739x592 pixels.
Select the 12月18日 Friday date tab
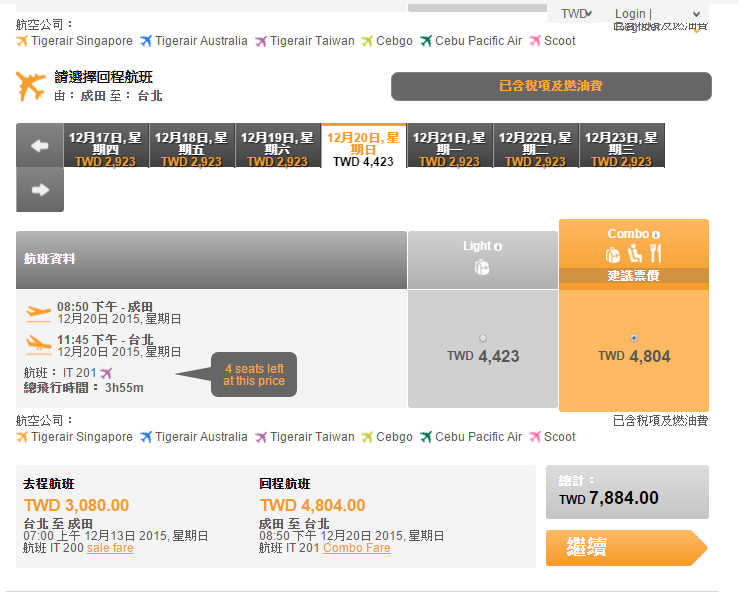click(192, 146)
